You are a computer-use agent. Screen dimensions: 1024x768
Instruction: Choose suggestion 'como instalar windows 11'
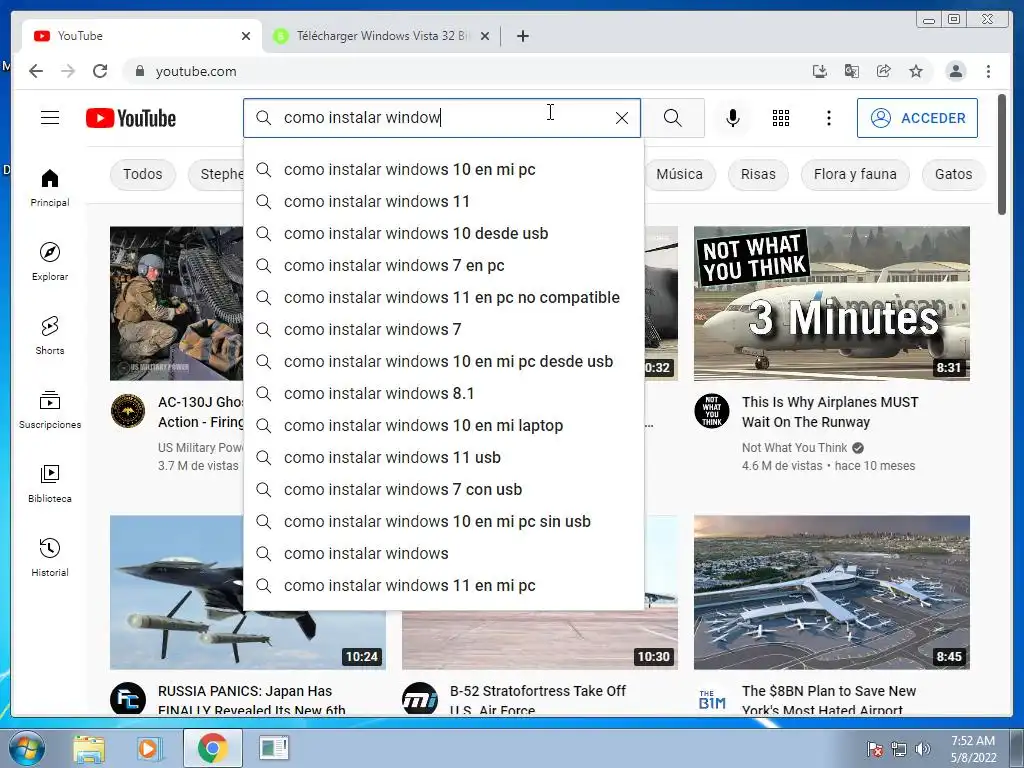[443, 202]
